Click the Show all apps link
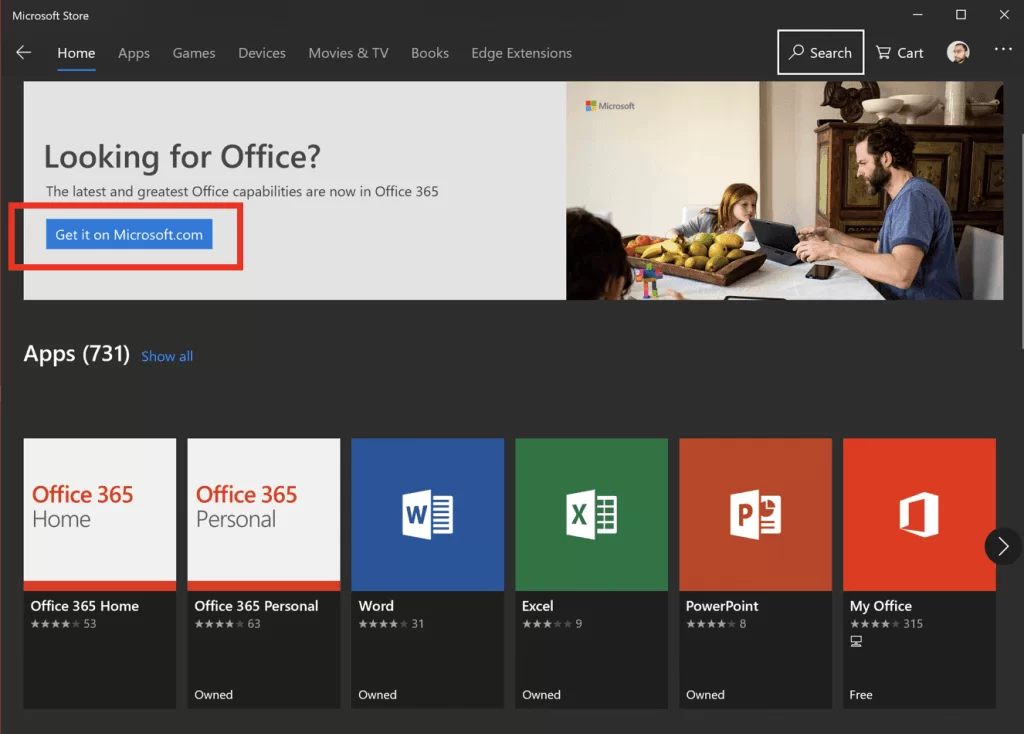The width and height of the screenshot is (1024, 734). [x=167, y=356]
